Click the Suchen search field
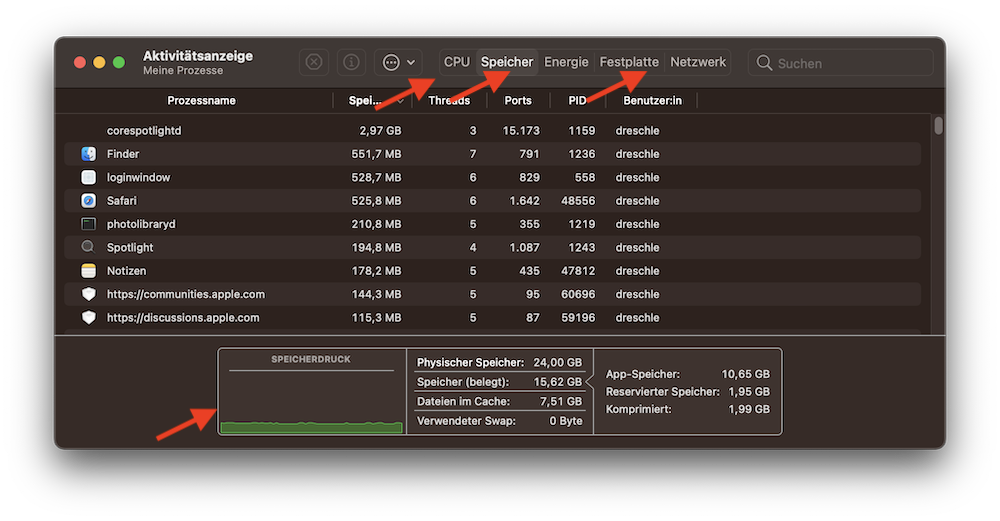Image resolution: width=1000 pixels, height=521 pixels. (850, 63)
